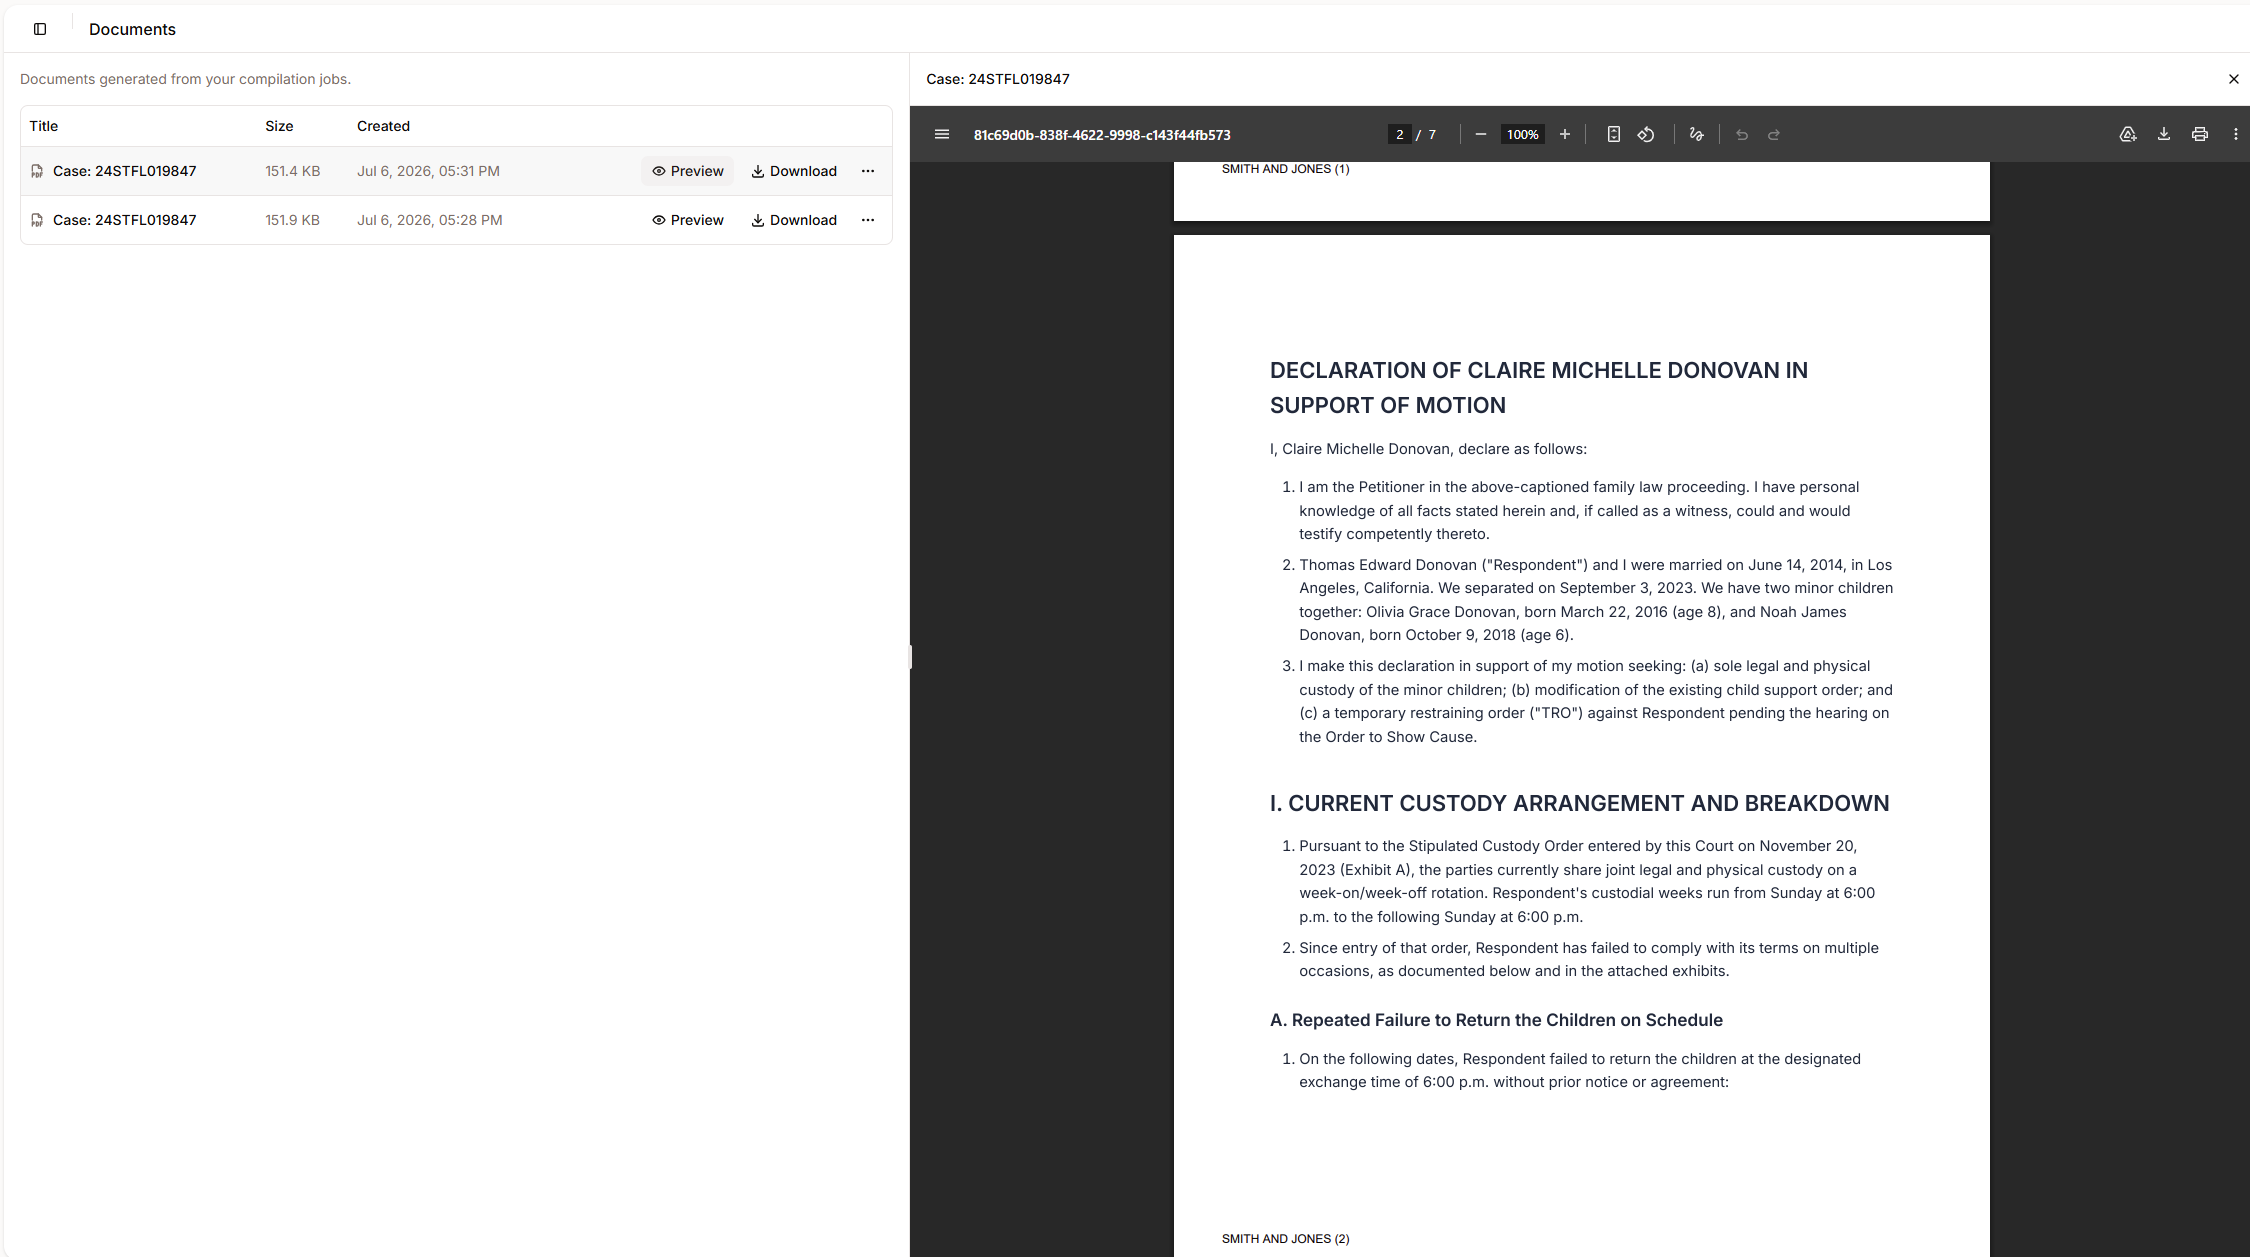
Task: Preview the document created 05:31 PM
Action: [687, 171]
